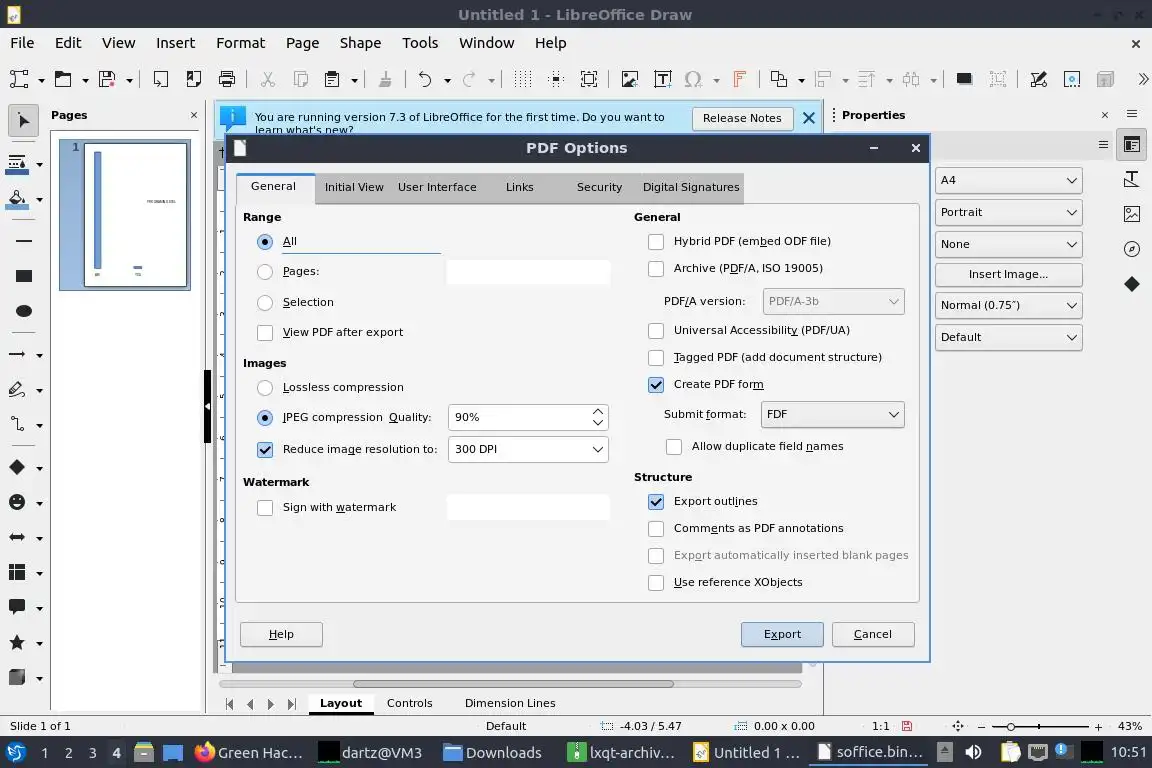Uncheck Reduce image resolution checkbox

click(x=265, y=450)
